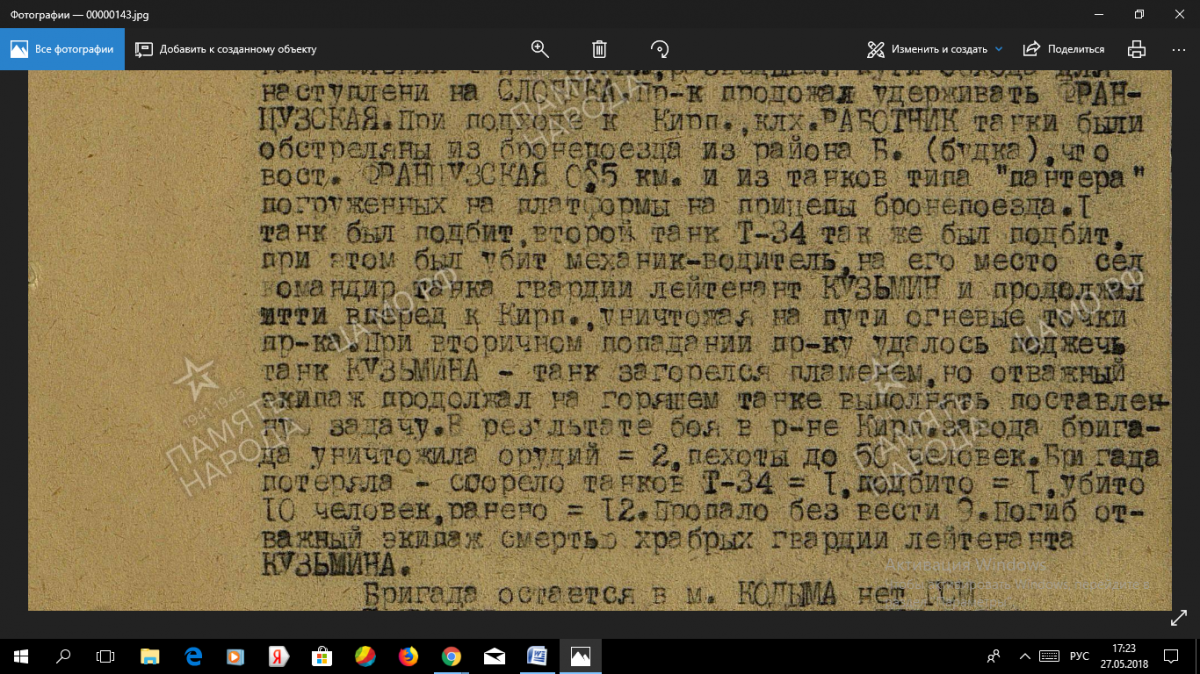The image size is (1200, 674).
Task: Delete the photo using trash icon
Action: pos(599,49)
